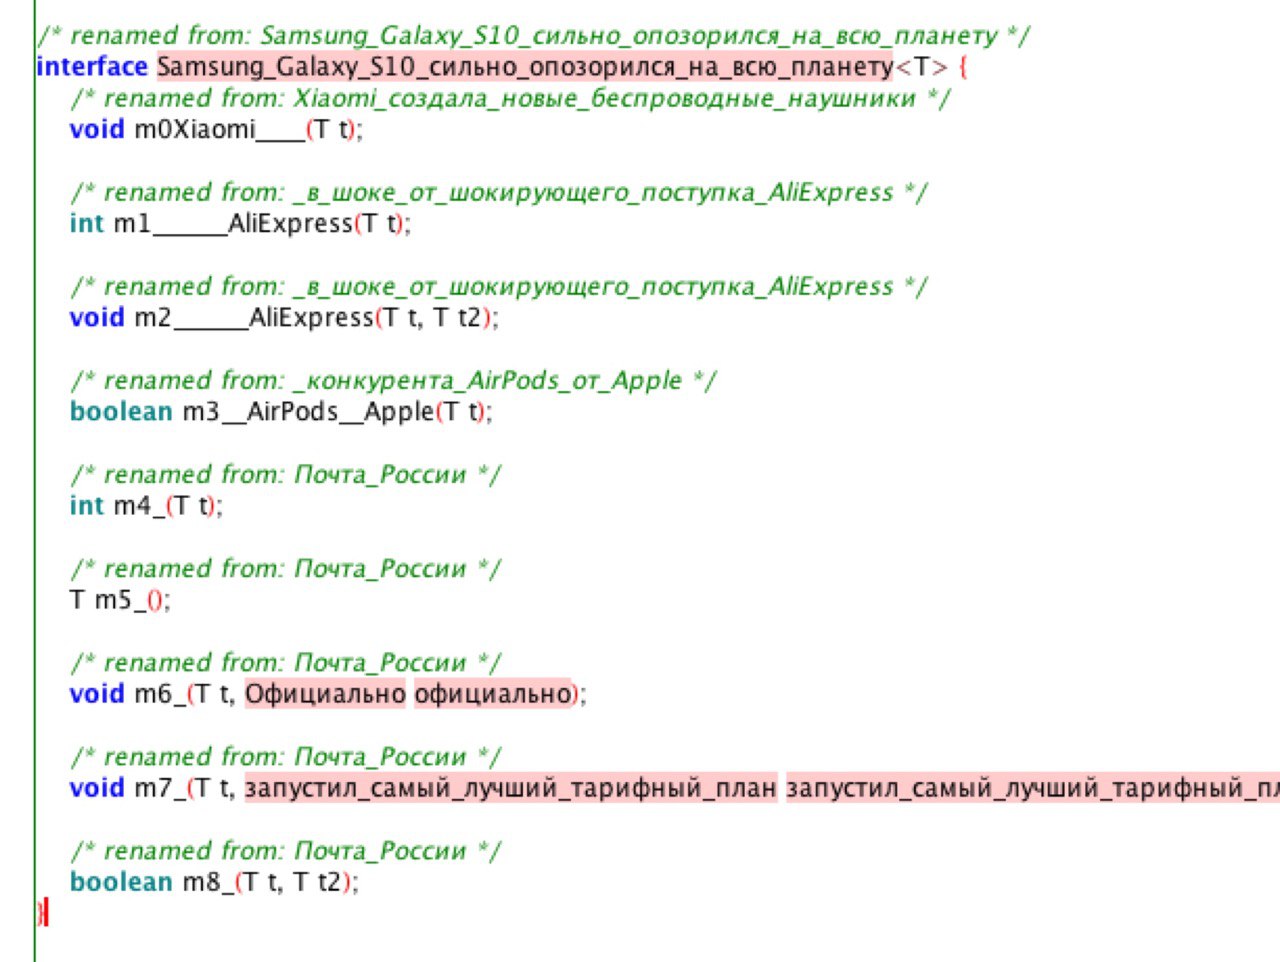Image resolution: width=1280 pixels, height=962 pixels.
Task: Click the "boolean" keyword before m8_
Action: 121,881
